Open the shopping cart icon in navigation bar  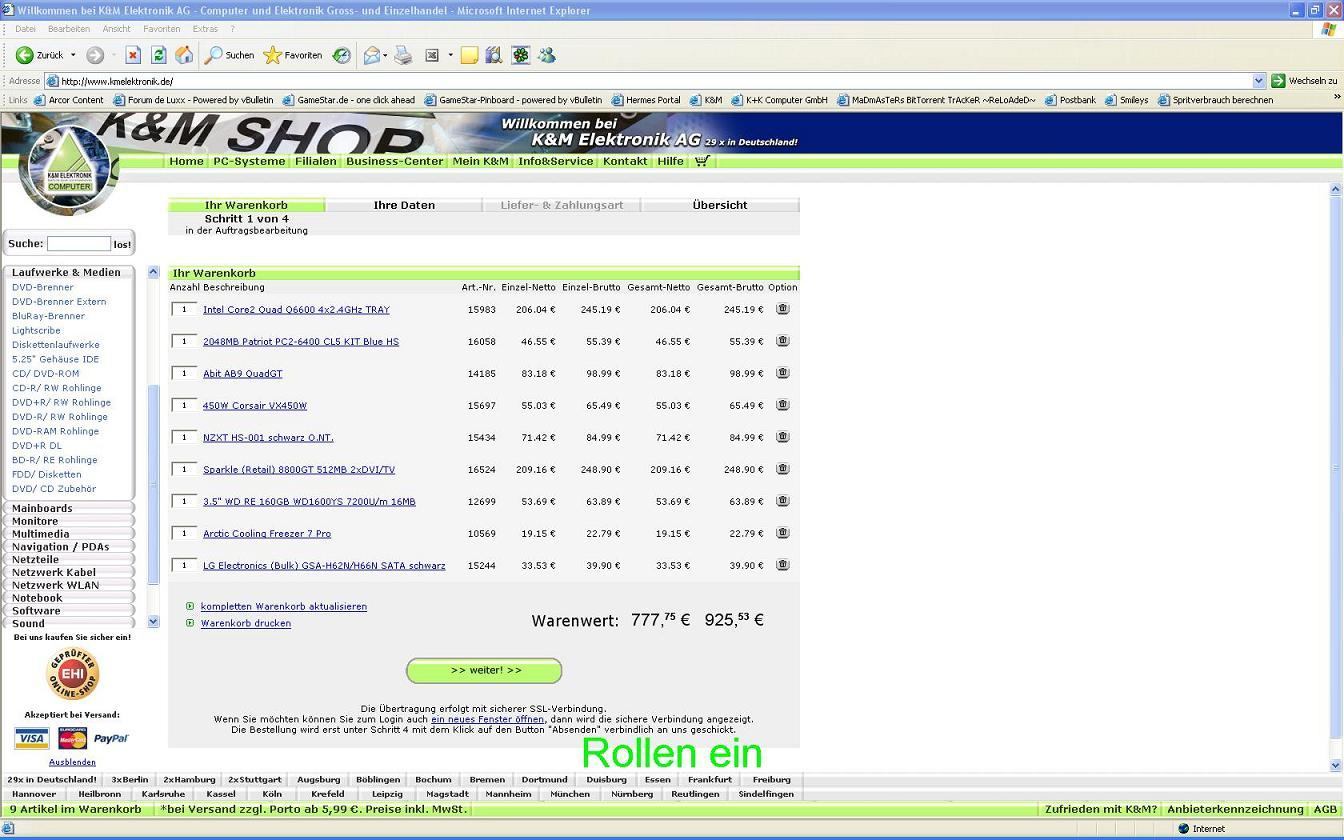coord(702,161)
